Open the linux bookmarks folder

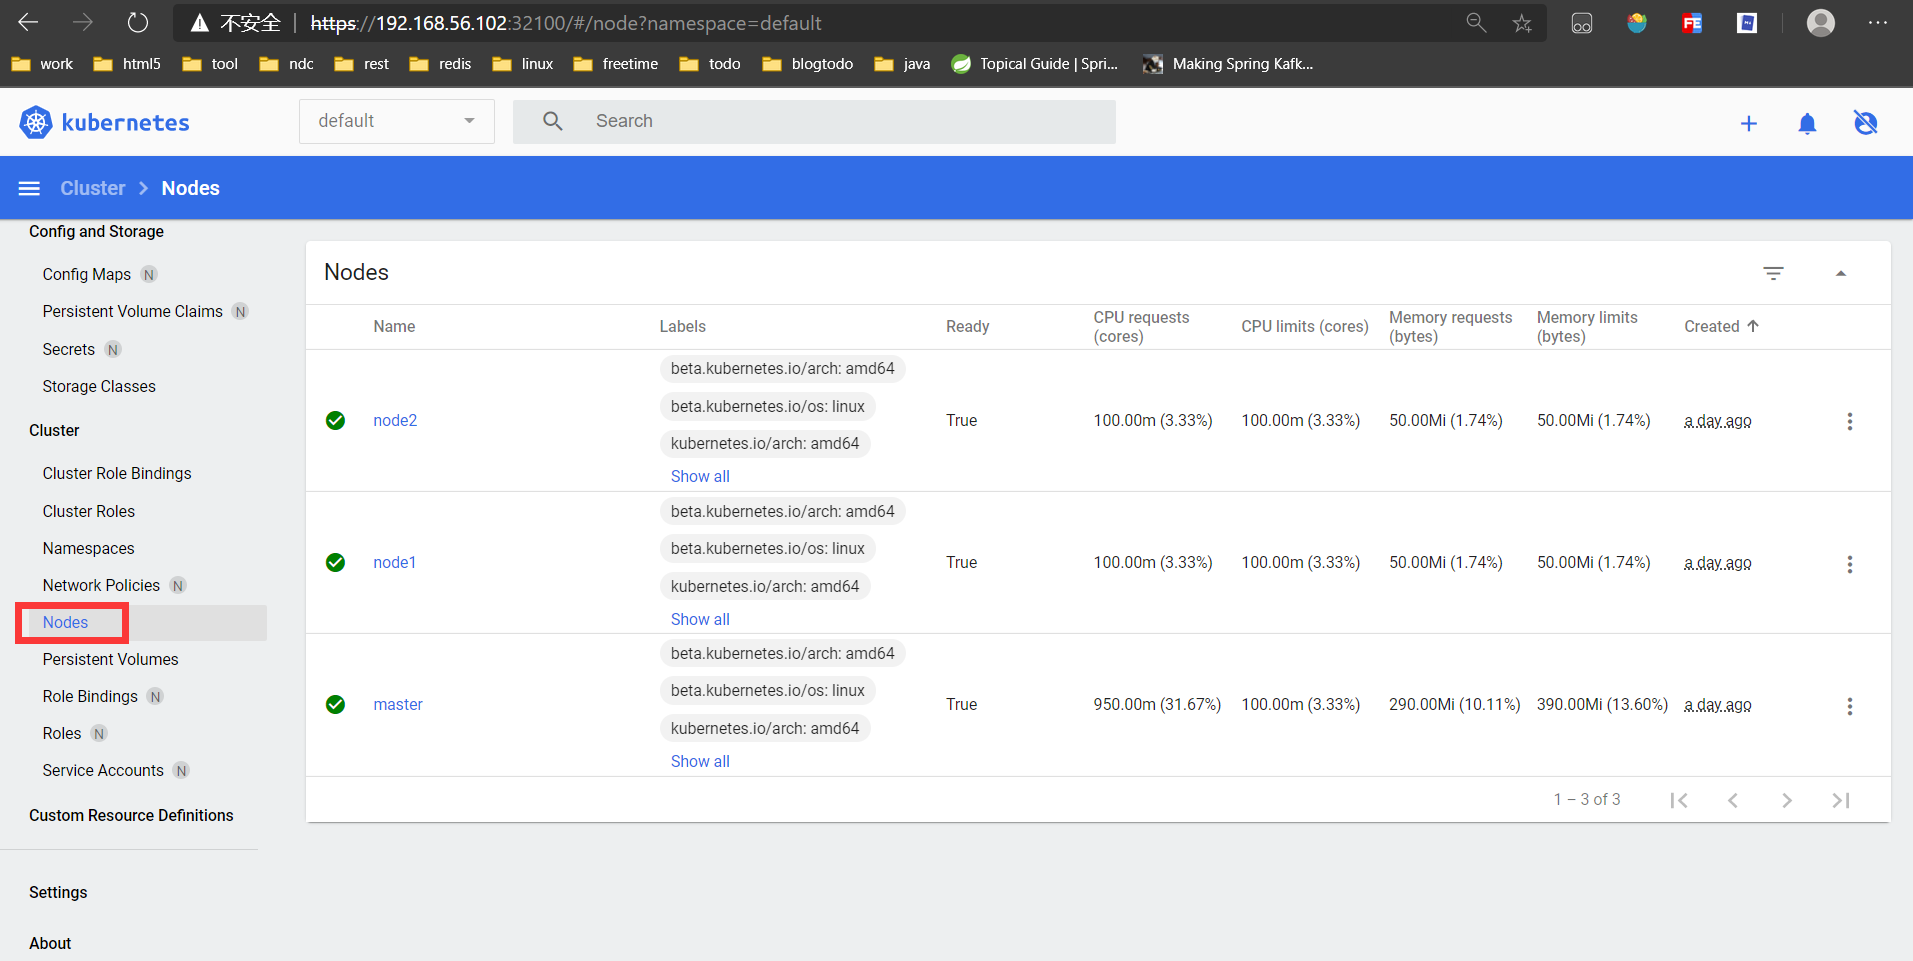pyautogui.click(x=523, y=64)
